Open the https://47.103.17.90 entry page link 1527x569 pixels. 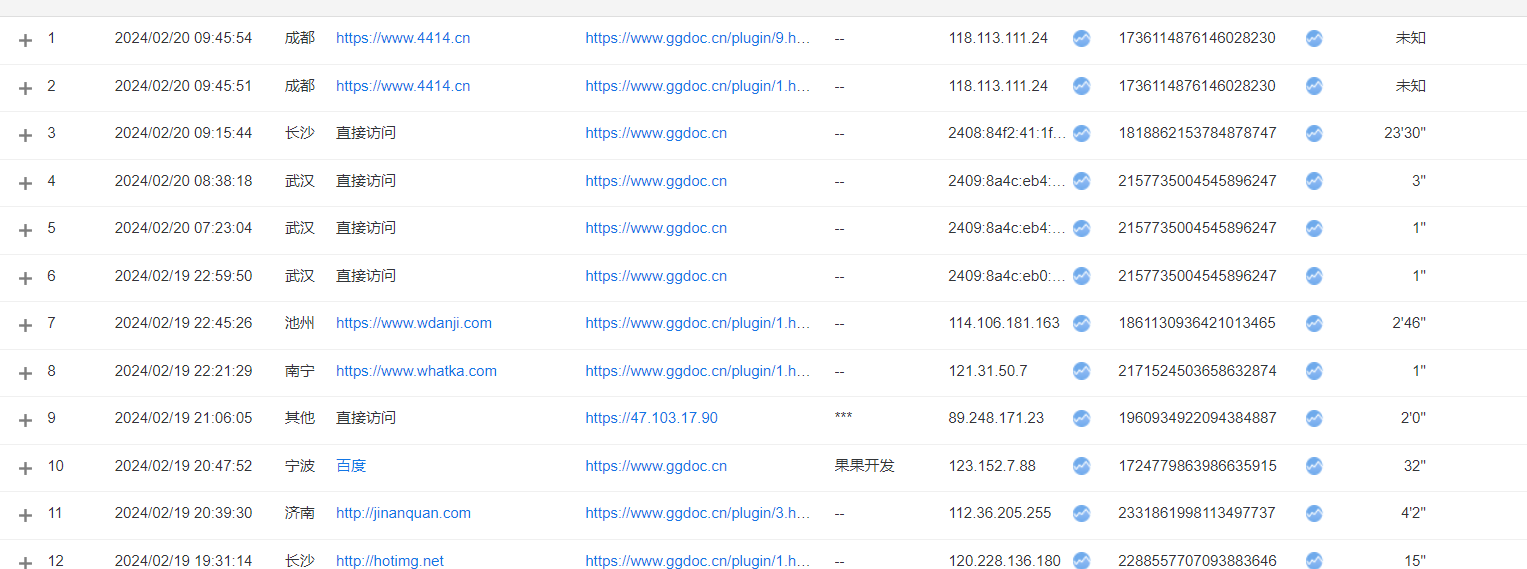[x=651, y=418]
